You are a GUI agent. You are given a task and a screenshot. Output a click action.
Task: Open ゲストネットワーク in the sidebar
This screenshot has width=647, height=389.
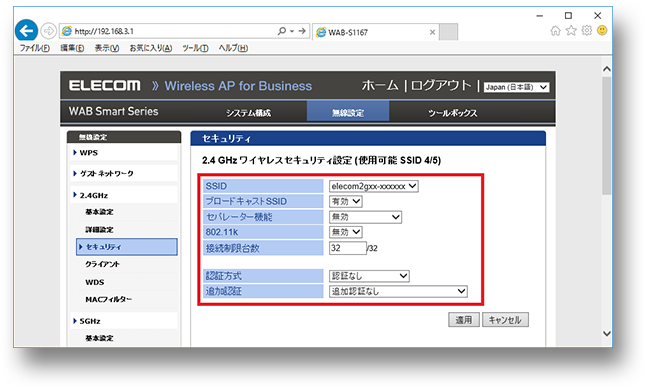[x=124, y=174]
